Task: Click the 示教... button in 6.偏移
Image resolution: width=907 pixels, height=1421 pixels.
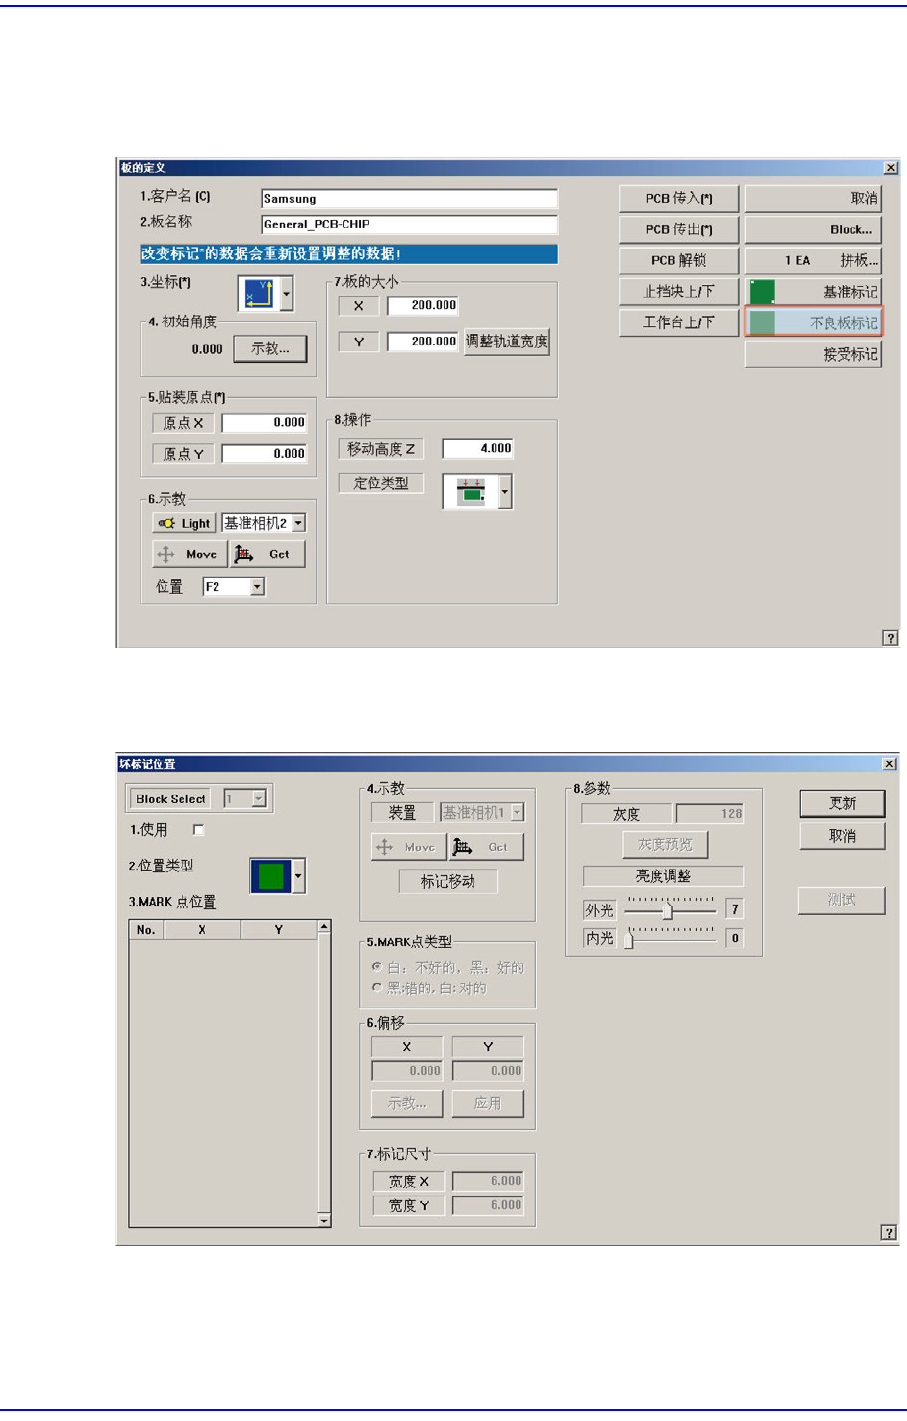Action: point(407,1103)
